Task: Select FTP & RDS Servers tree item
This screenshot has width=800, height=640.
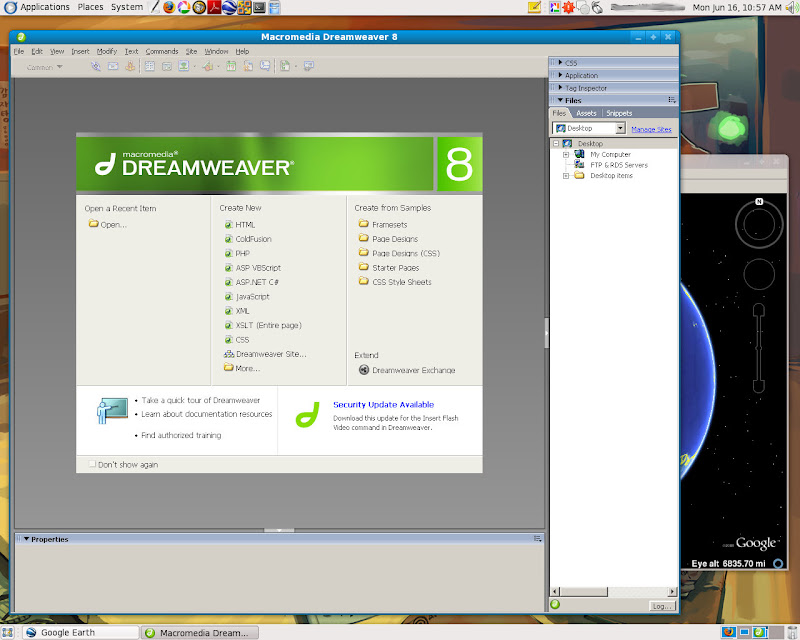Action: 618,165
